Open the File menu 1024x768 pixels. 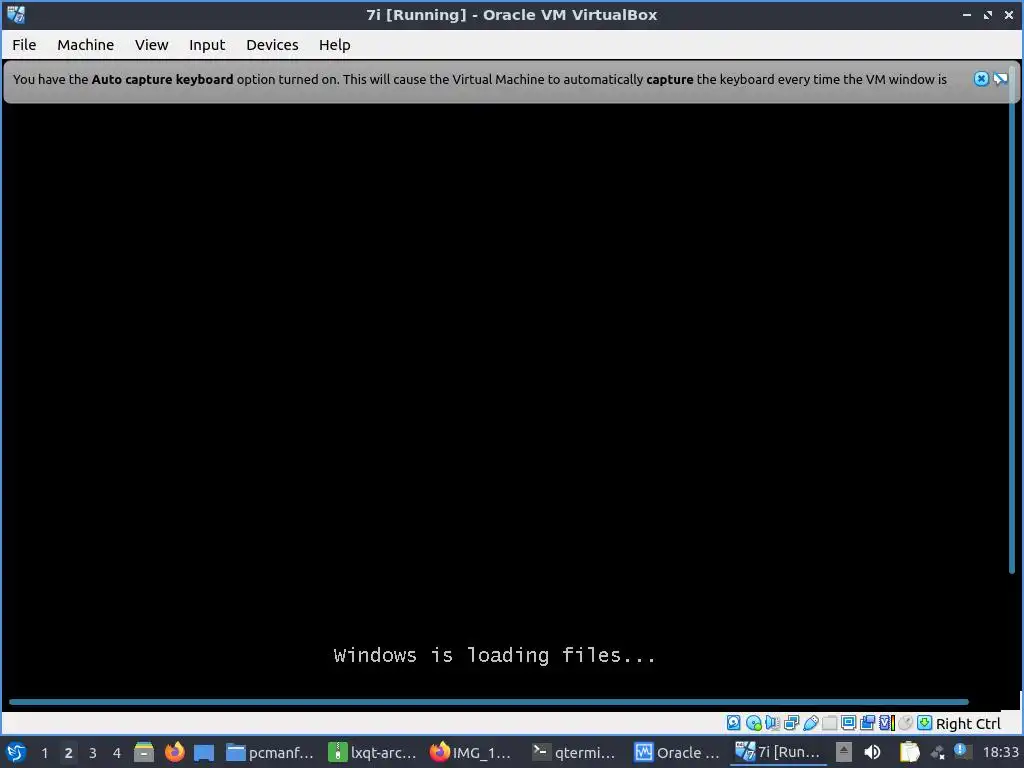(x=24, y=45)
